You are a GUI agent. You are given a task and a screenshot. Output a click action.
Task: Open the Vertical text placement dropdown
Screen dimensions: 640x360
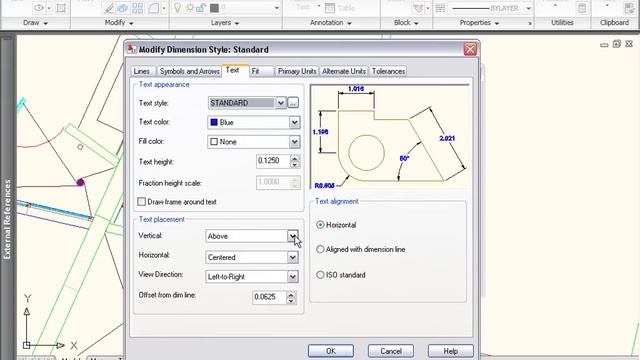pyautogui.click(x=292, y=236)
